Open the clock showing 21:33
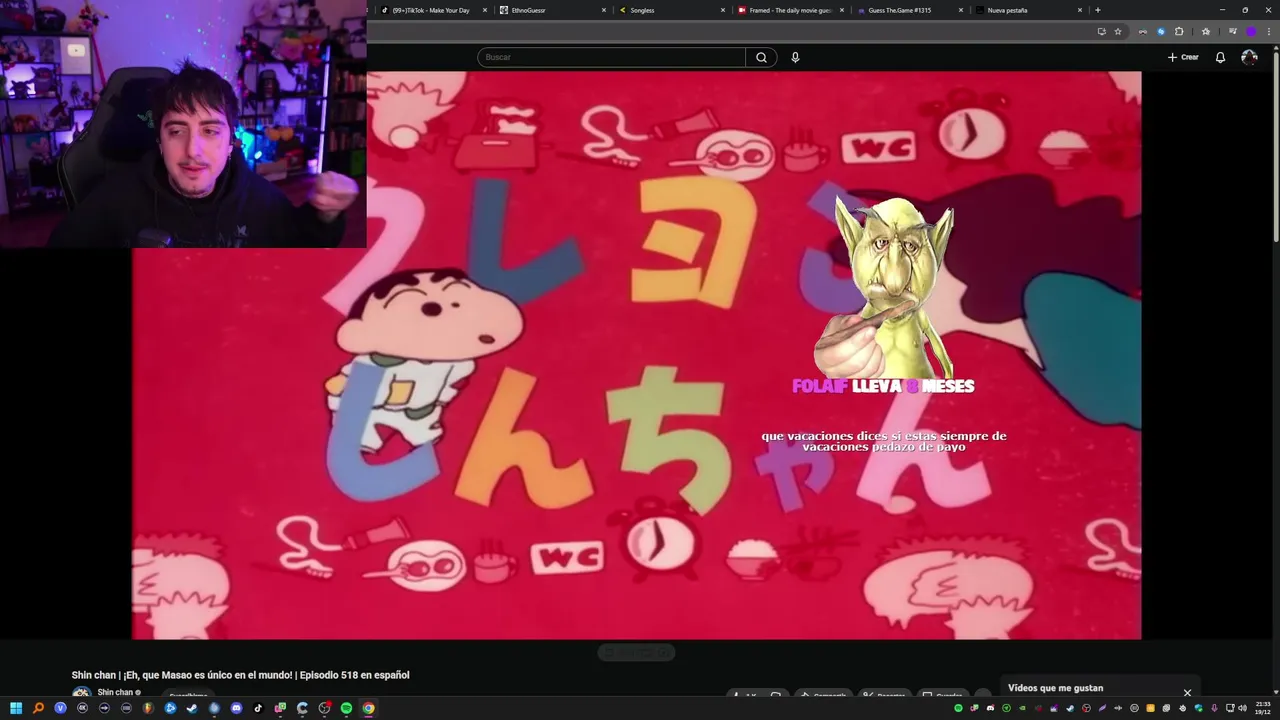 [x=1263, y=708]
